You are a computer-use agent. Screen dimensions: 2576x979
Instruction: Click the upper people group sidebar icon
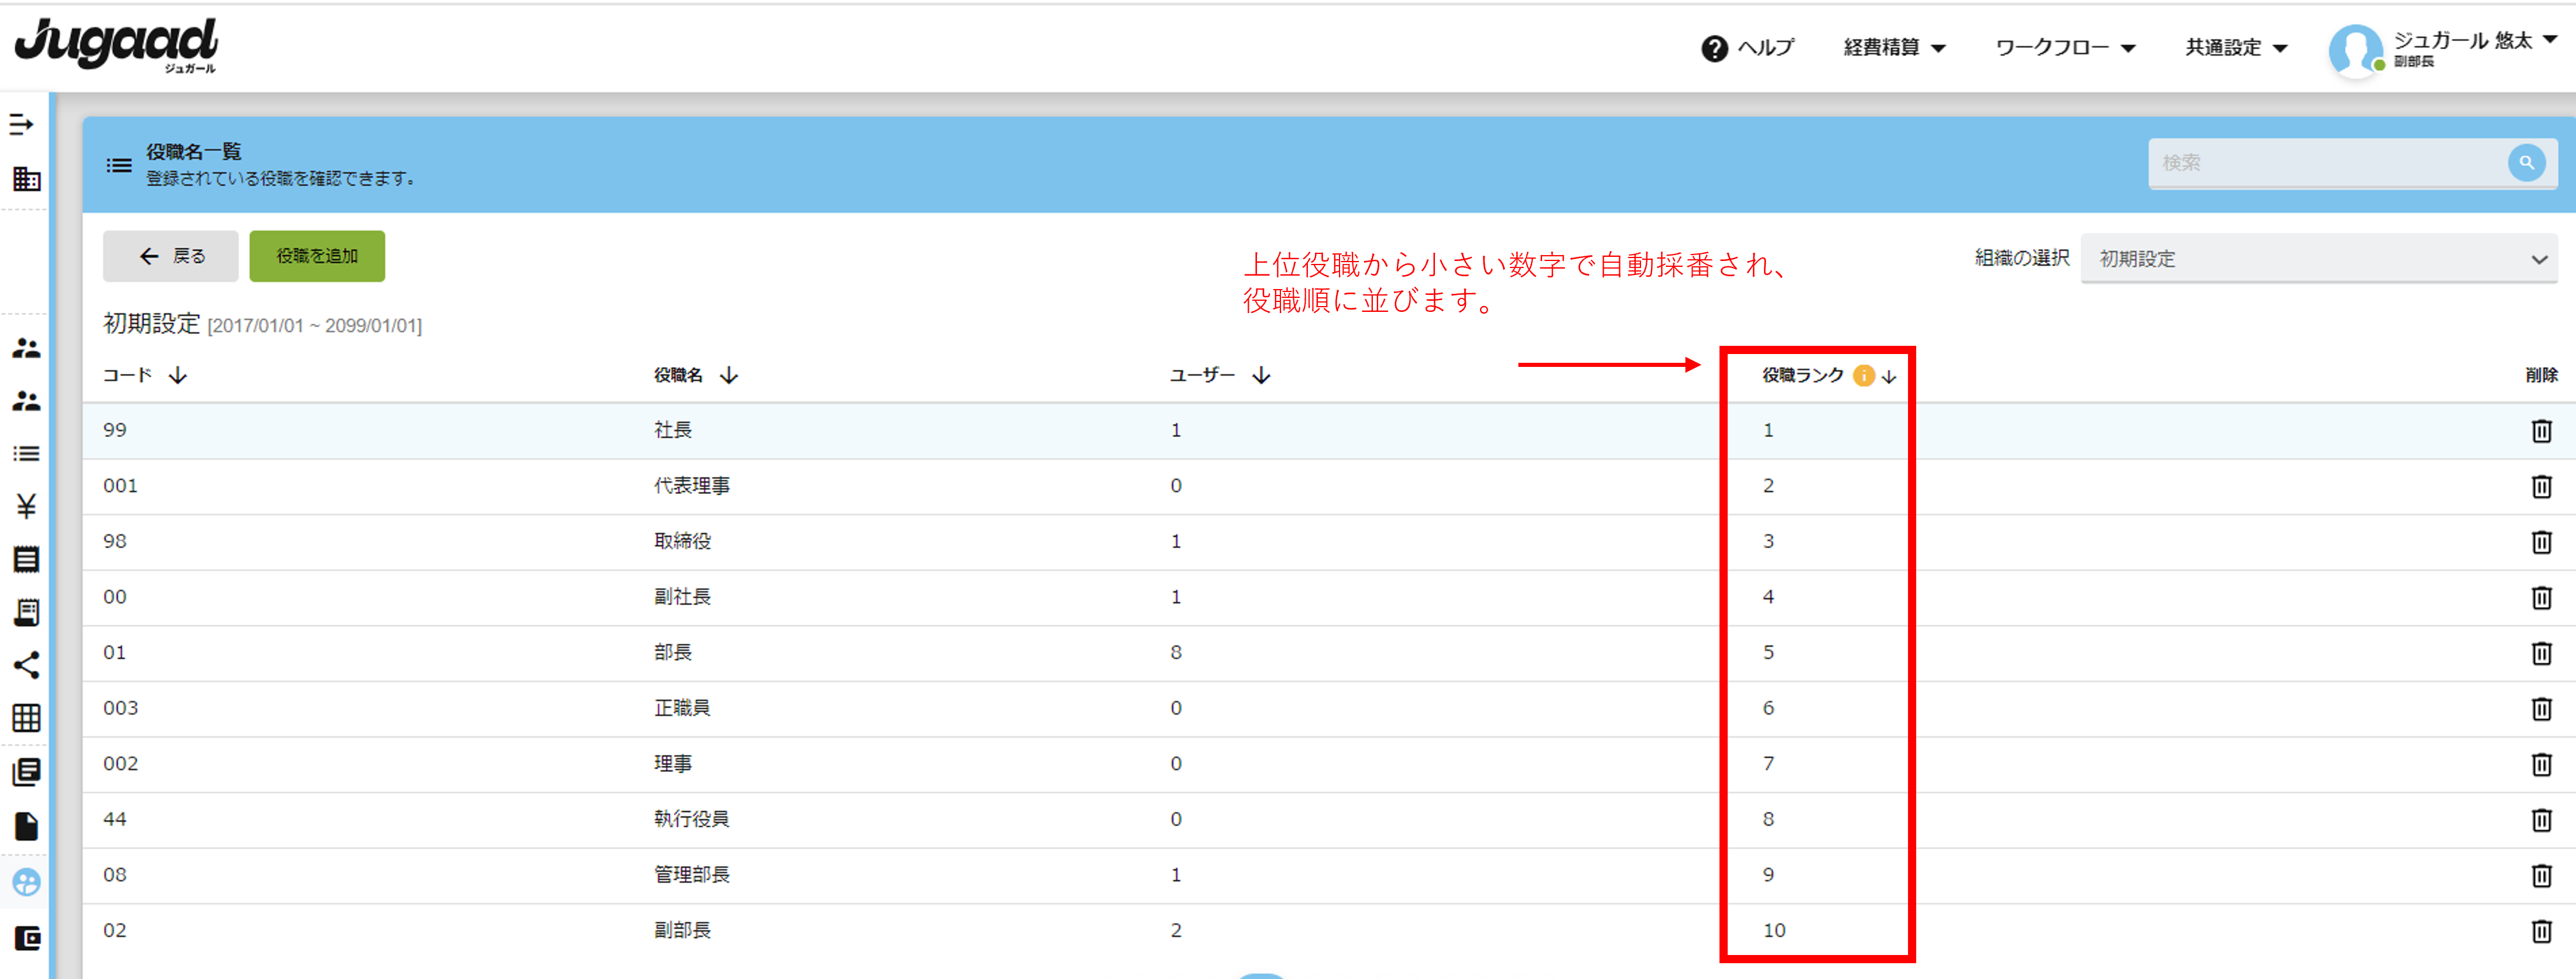click(x=26, y=348)
